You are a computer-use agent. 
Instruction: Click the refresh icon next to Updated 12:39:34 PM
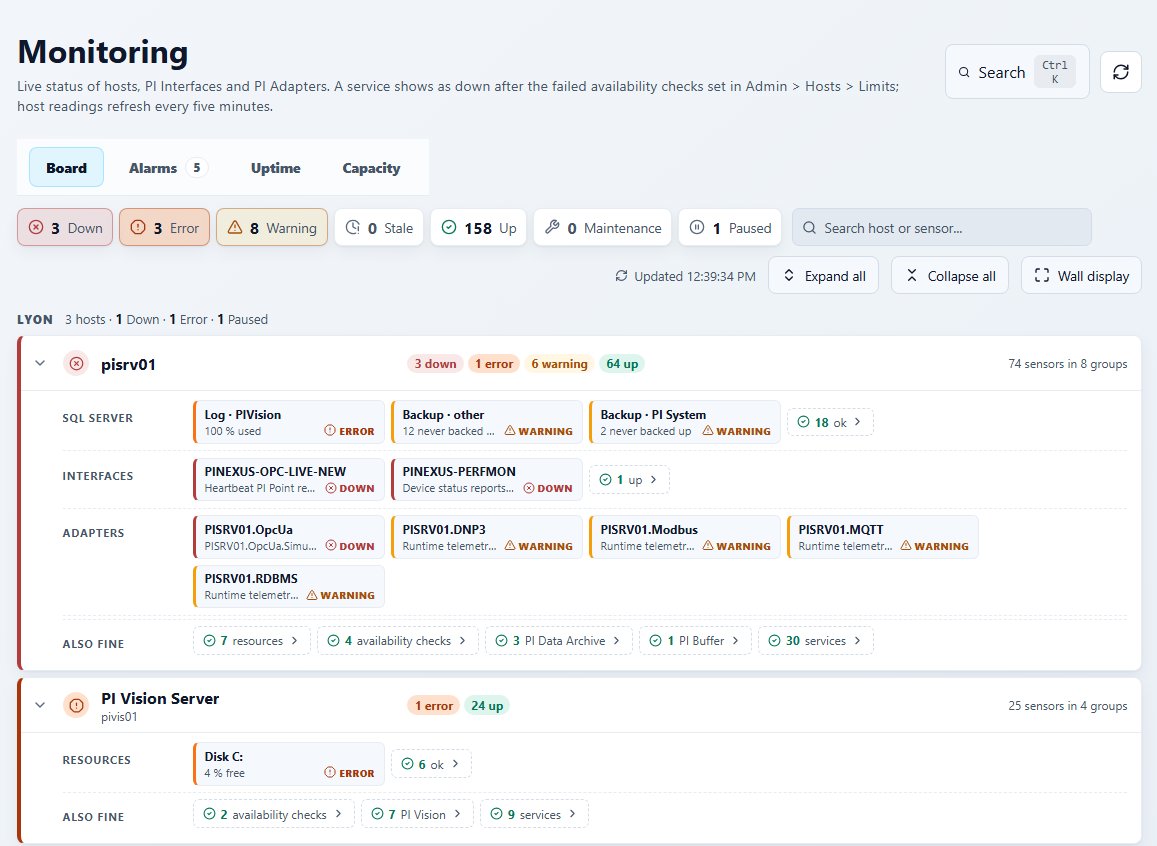pos(621,276)
